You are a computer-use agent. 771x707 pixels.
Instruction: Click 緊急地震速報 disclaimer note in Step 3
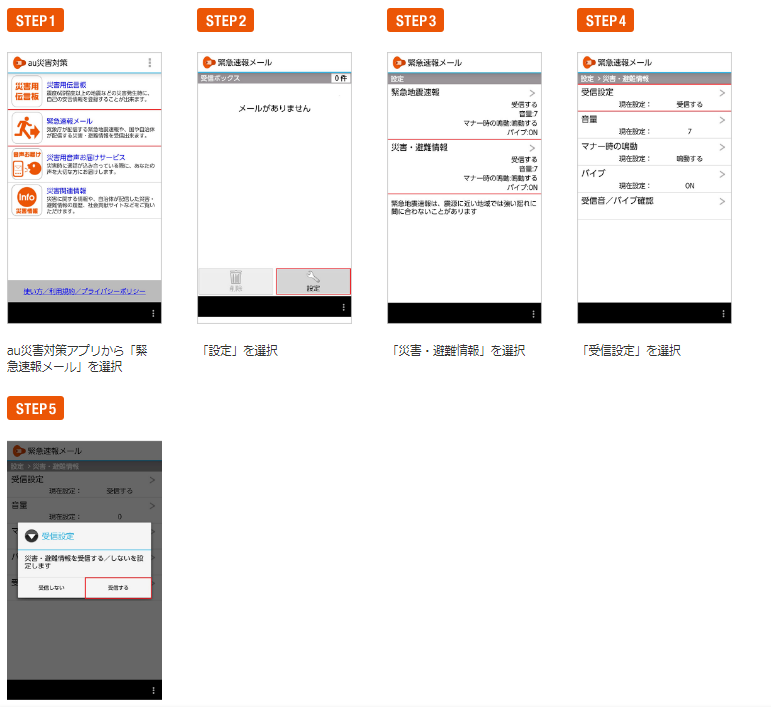coord(464,207)
